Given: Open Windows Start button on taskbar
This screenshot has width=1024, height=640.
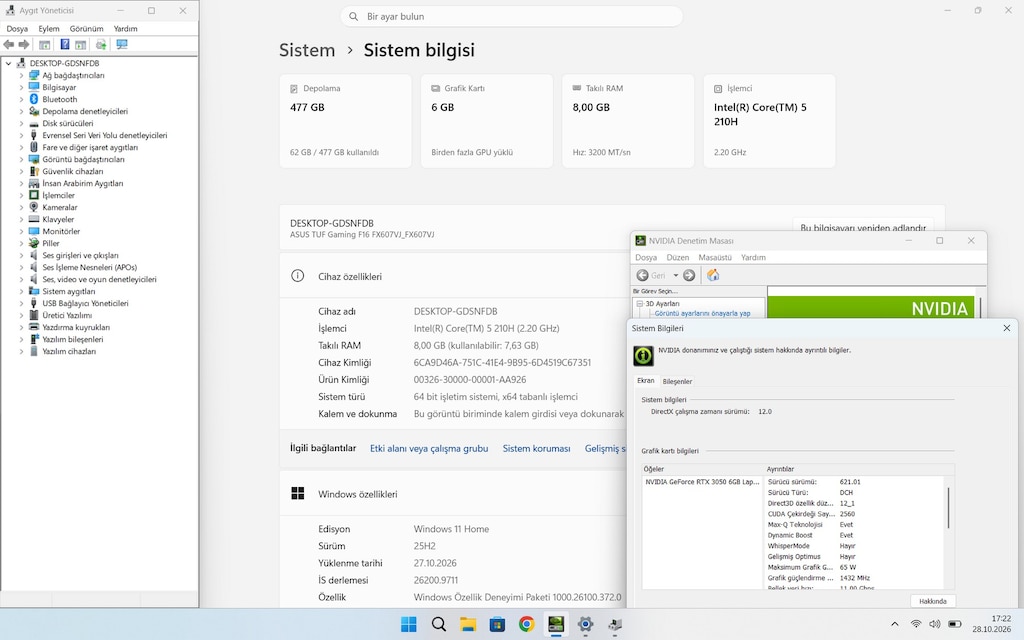Looking at the screenshot, I should point(409,624).
